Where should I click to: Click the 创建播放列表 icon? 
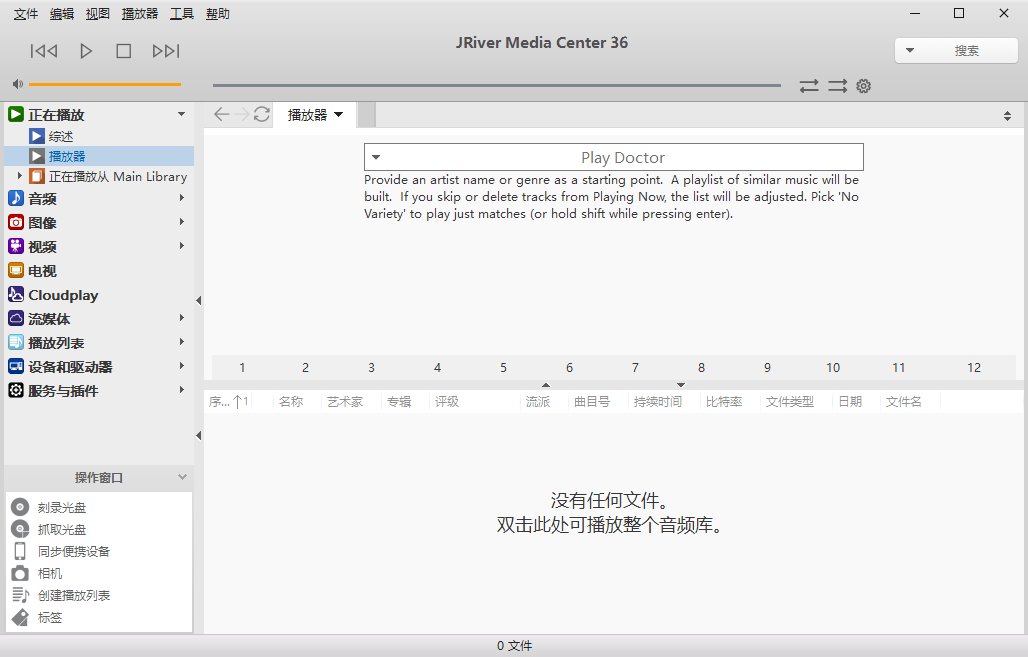tap(20, 595)
